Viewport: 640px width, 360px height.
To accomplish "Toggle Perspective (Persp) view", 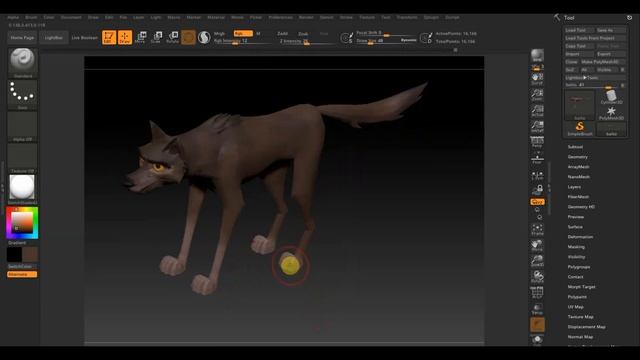I will click(537, 142).
